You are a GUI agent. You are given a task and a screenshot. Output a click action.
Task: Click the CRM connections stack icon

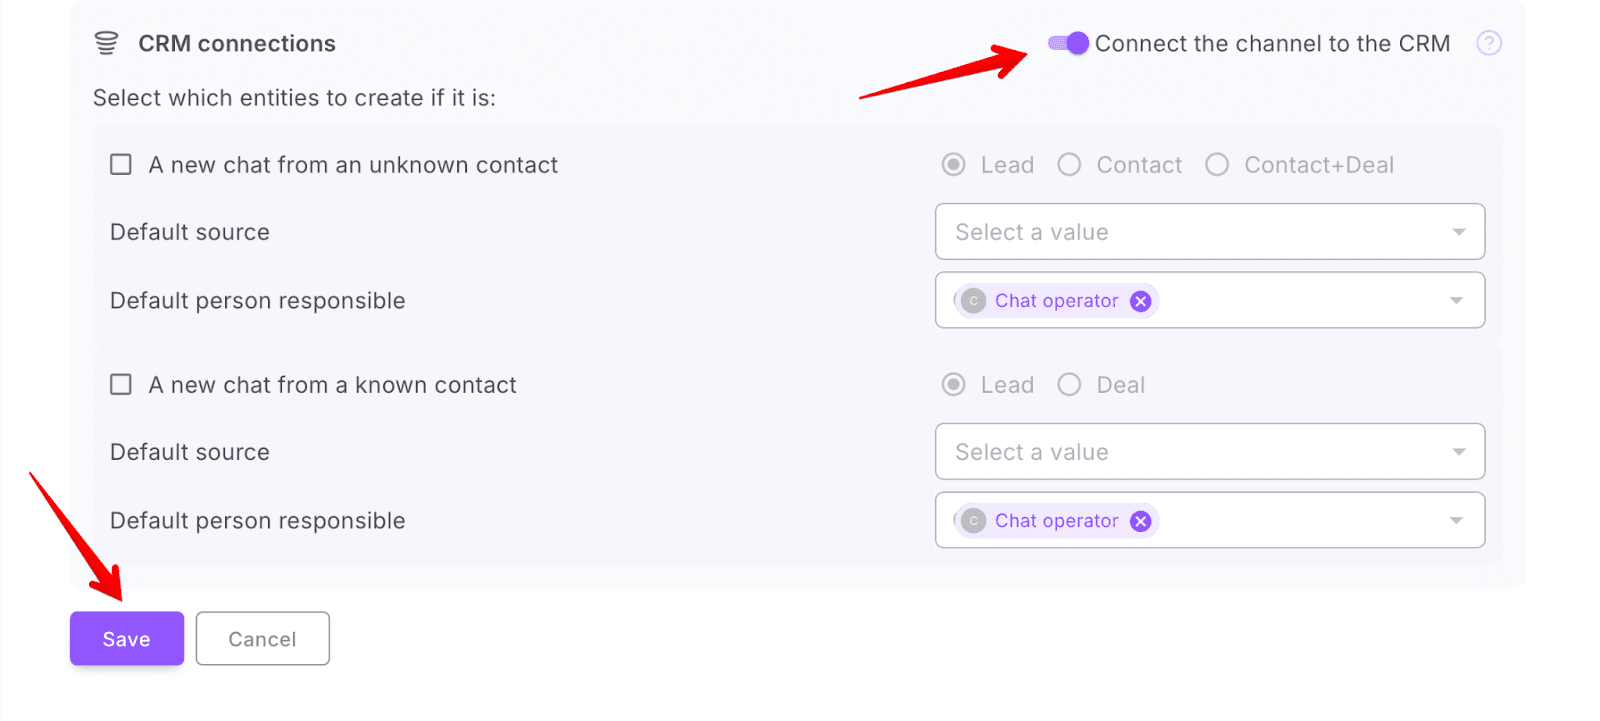[106, 43]
